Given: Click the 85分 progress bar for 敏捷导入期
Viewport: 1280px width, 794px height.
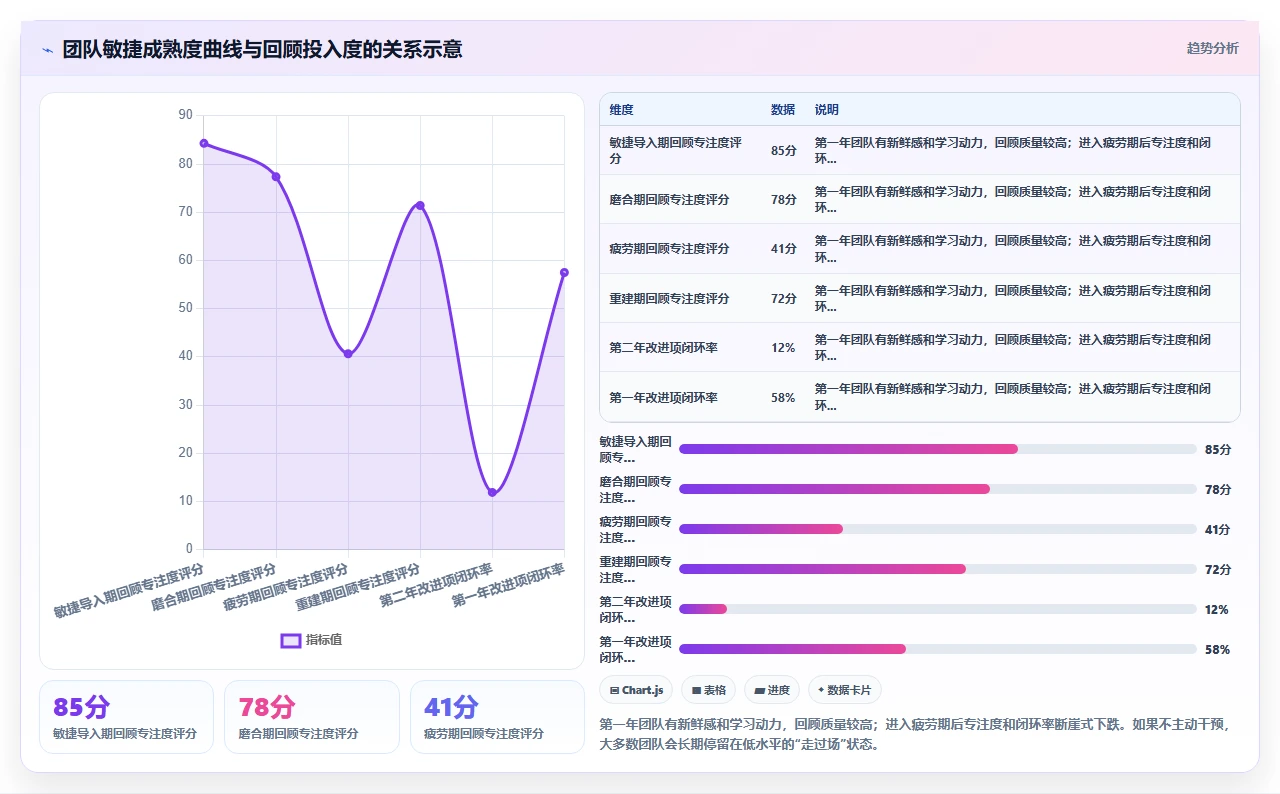Looking at the screenshot, I should pos(938,449).
